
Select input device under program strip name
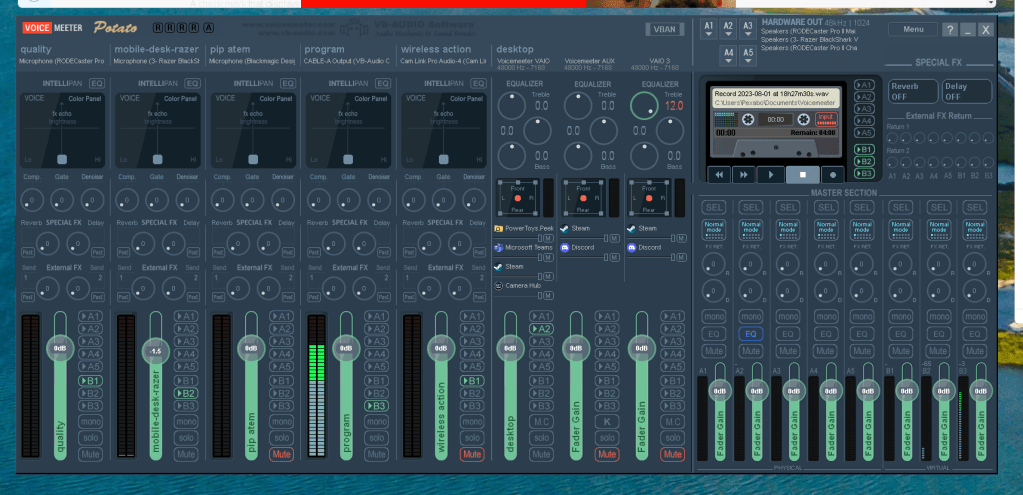click(x=347, y=61)
